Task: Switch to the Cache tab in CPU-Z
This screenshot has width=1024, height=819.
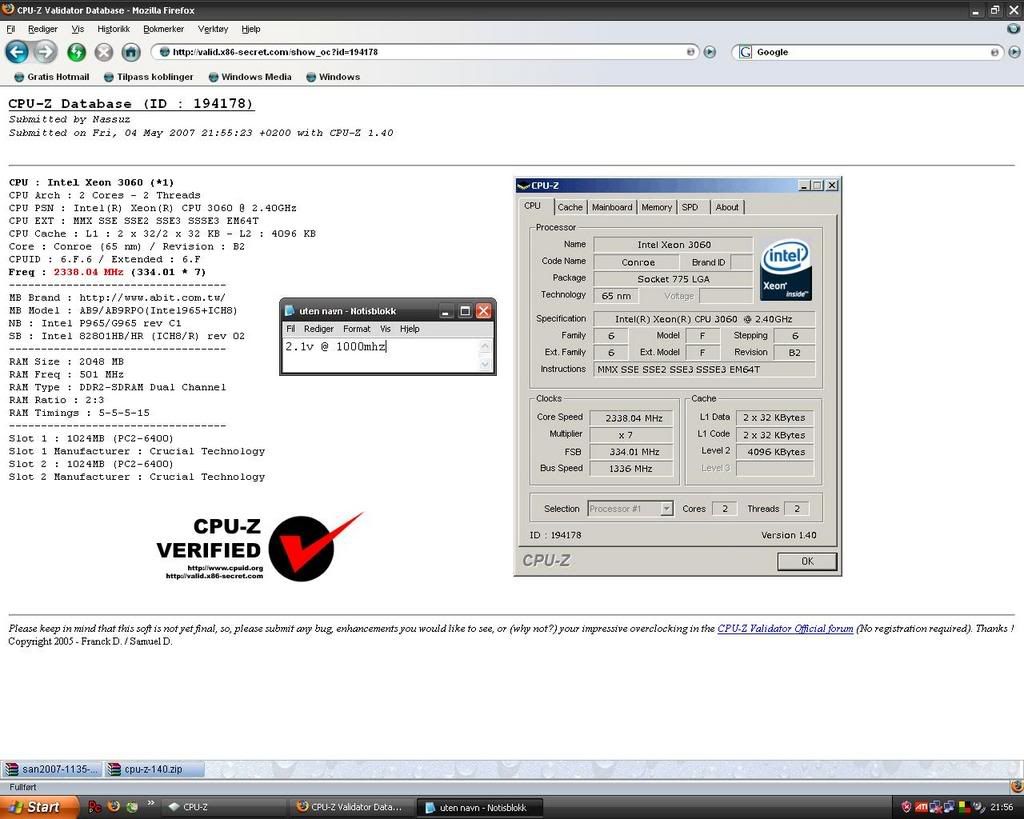Action: click(x=569, y=207)
